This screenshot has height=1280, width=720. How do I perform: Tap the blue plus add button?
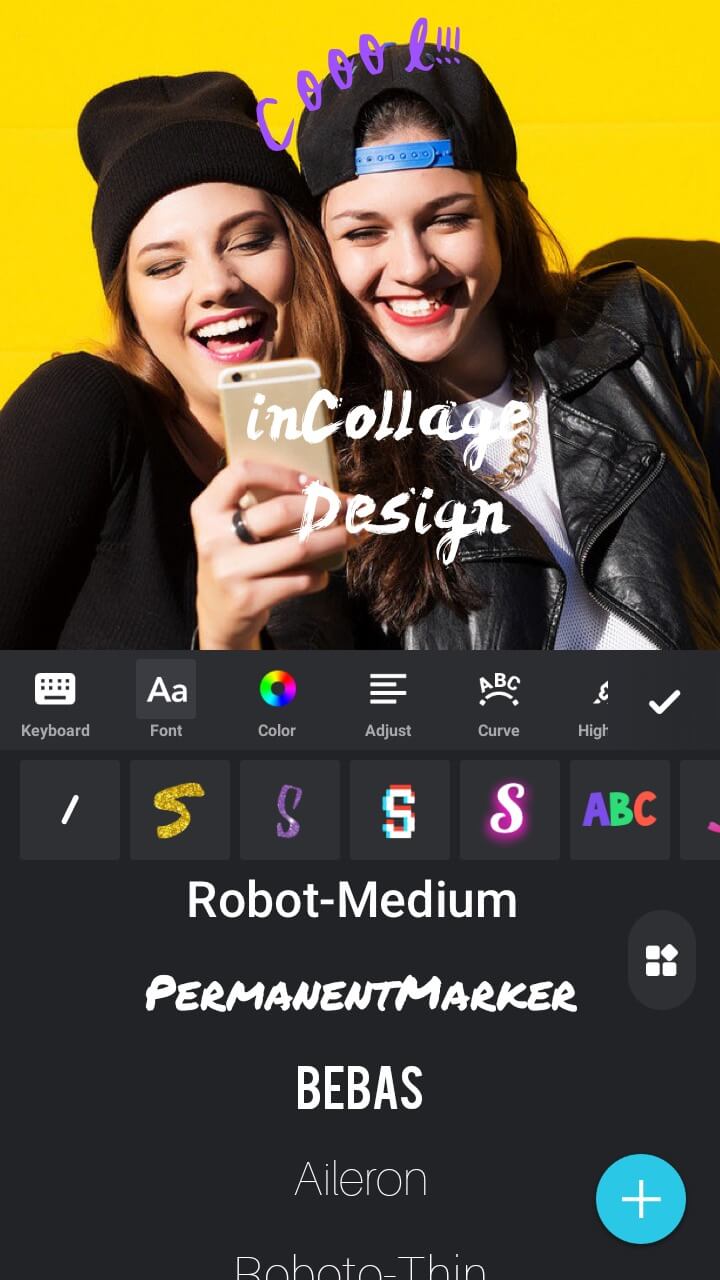[x=641, y=1199]
